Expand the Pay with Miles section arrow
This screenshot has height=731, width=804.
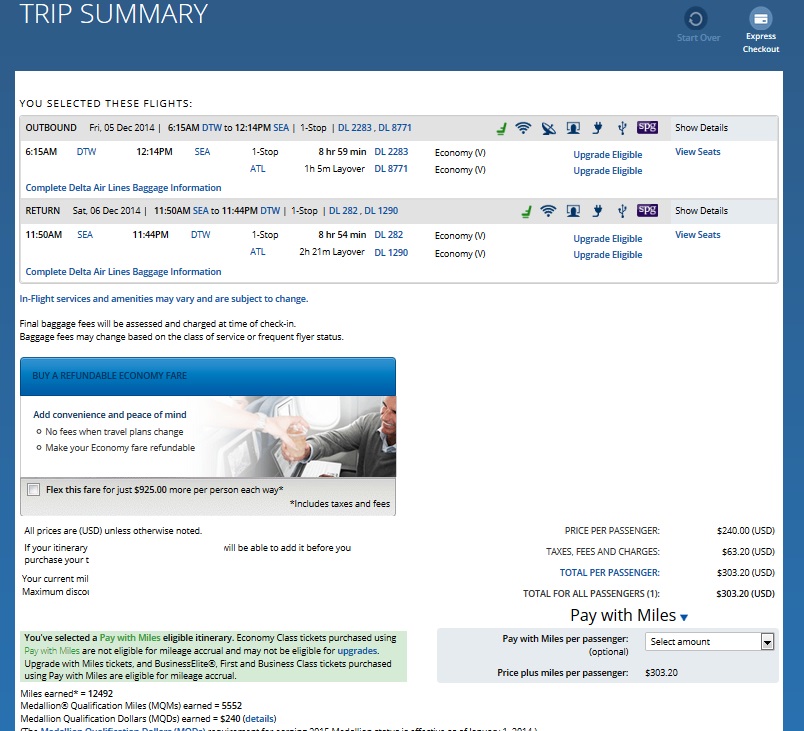coord(684,618)
